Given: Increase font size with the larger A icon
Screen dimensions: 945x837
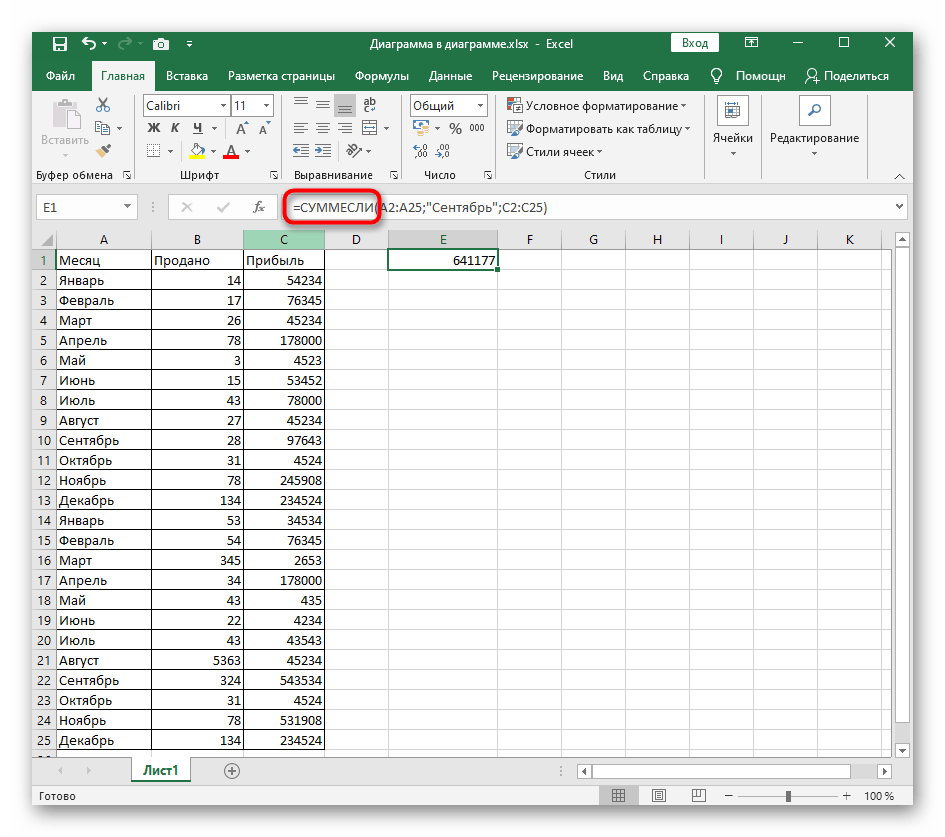Looking at the screenshot, I should click(x=241, y=128).
